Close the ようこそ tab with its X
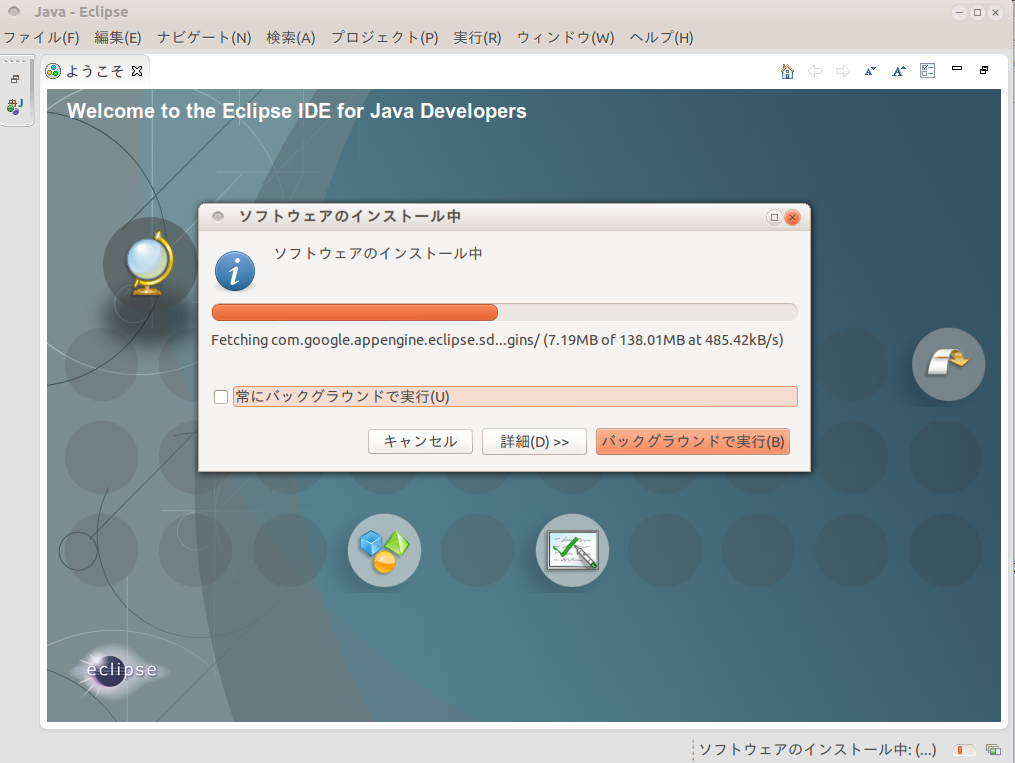 137,71
